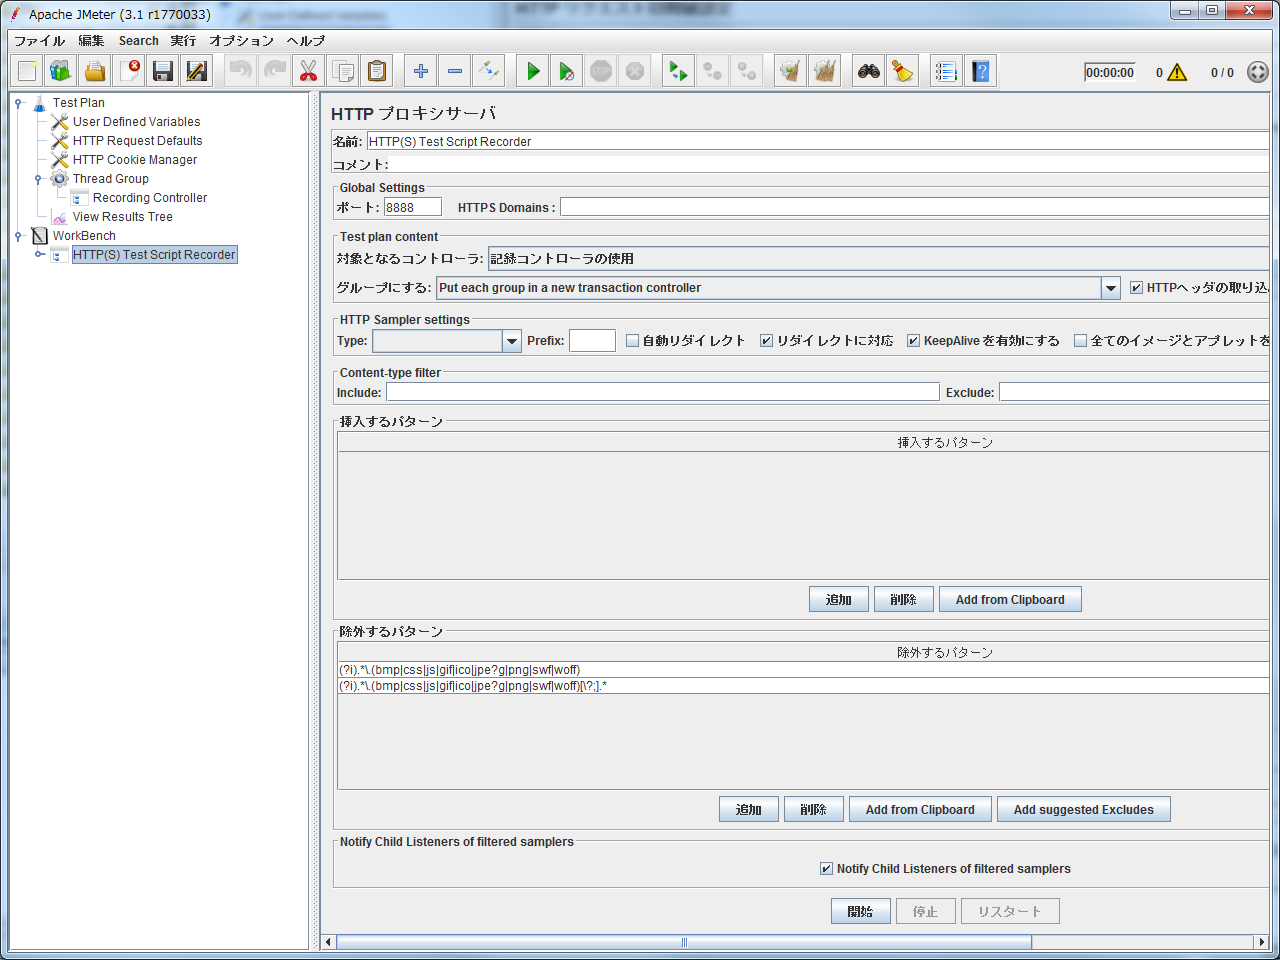
Task: Open Help with the question mark icon
Action: [x=981, y=71]
